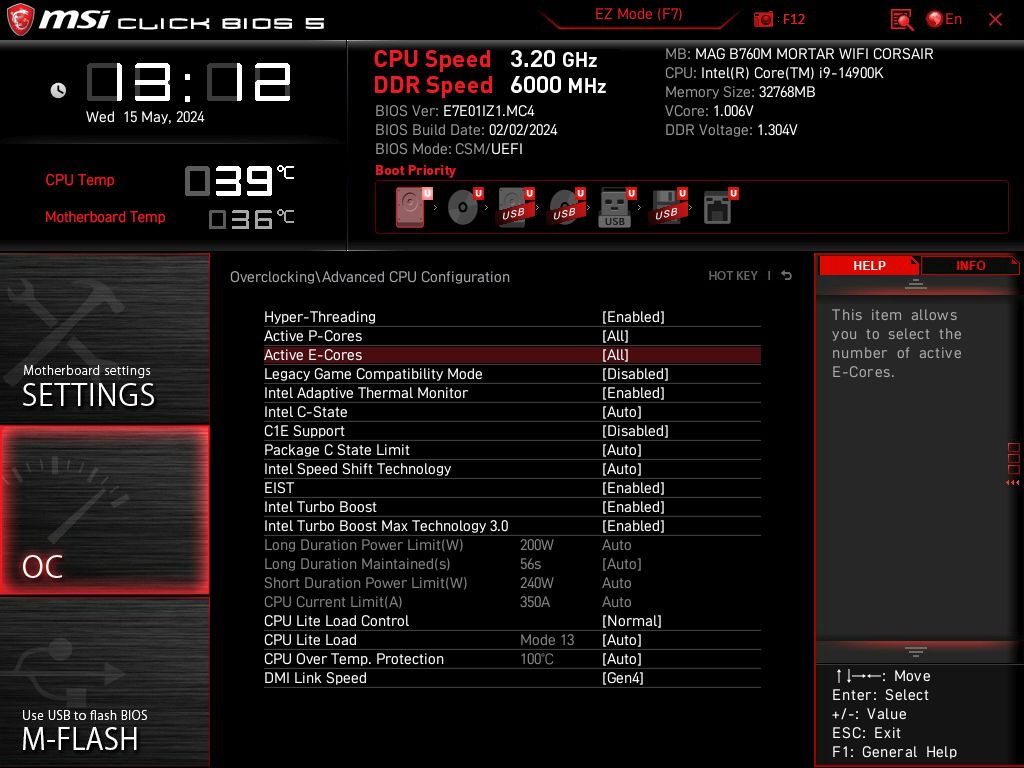This screenshot has width=1024, height=768.
Task: Click the back arrow next to HOT KEY
Action: point(787,276)
